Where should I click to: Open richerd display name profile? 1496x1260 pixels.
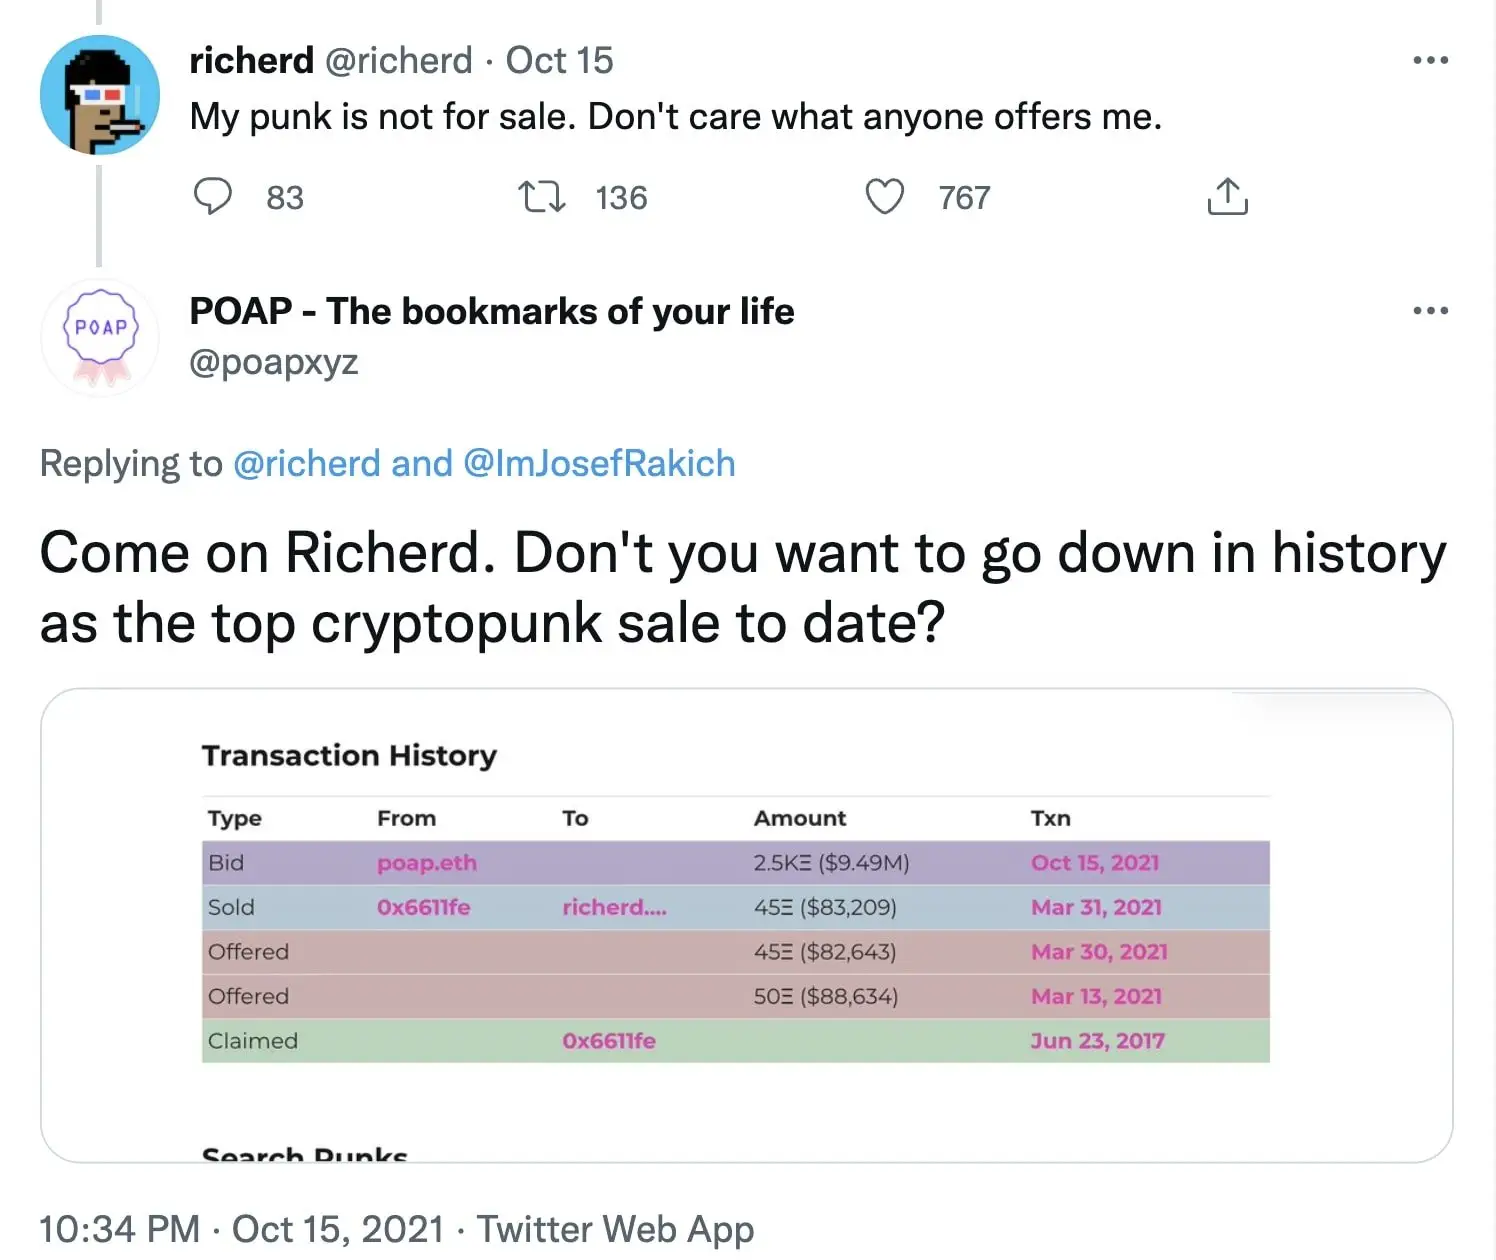(251, 60)
